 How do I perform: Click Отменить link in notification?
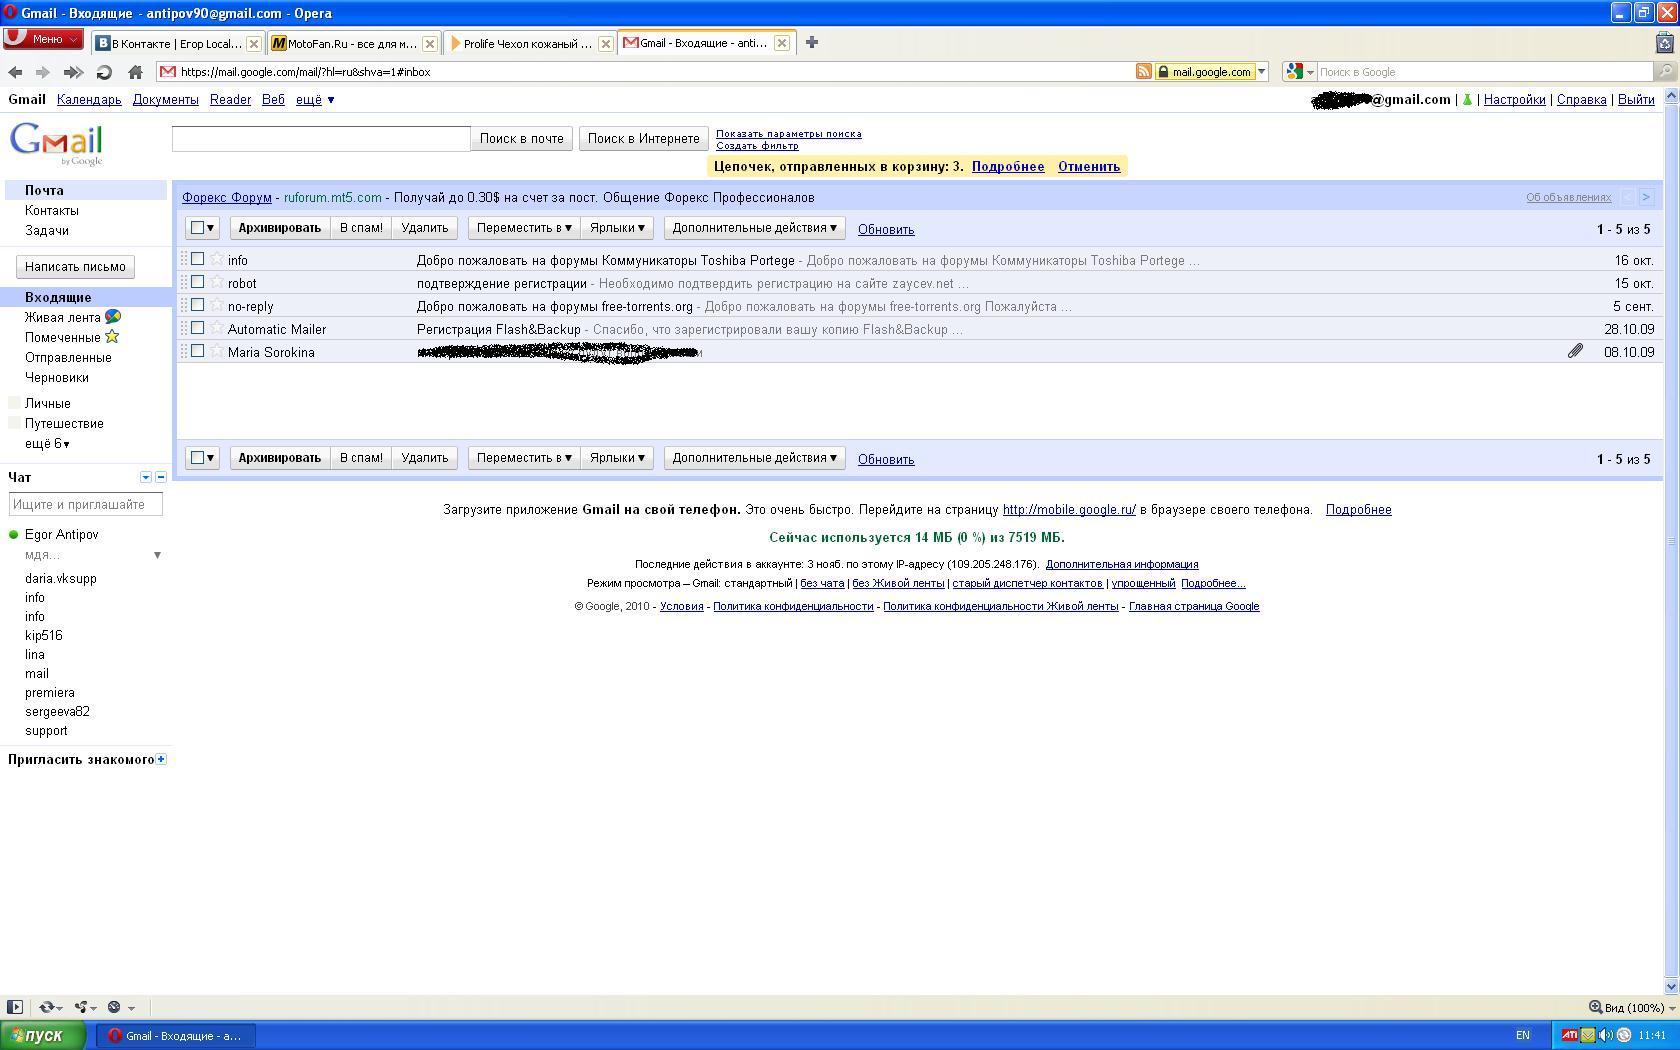tap(1089, 167)
